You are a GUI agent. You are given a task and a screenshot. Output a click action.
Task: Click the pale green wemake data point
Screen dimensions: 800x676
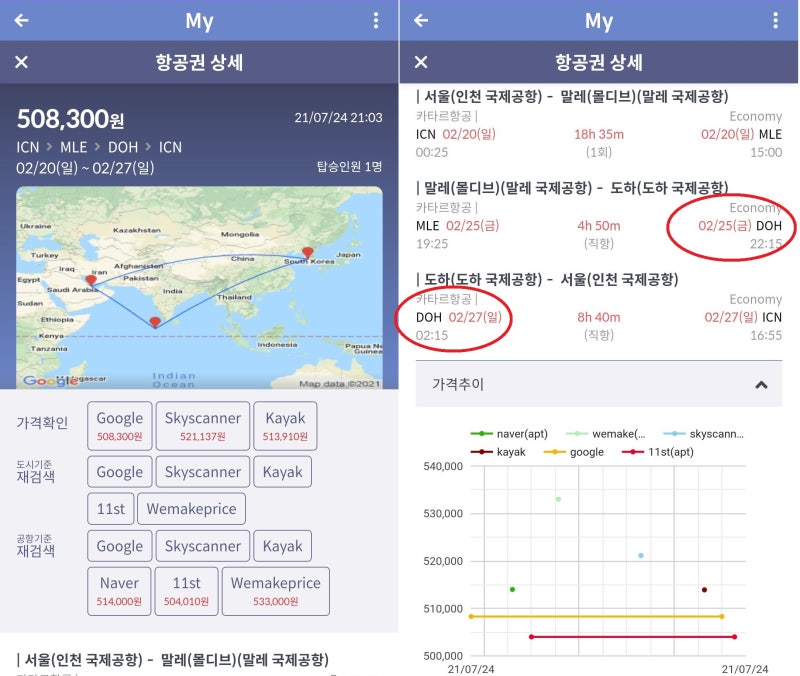(x=558, y=499)
